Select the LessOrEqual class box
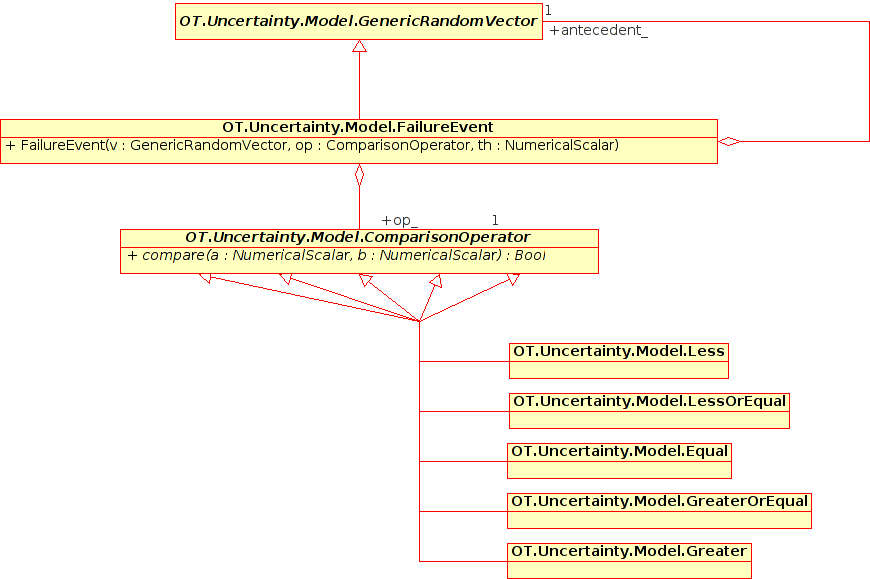The image size is (870, 579). [x=649, y=410]
